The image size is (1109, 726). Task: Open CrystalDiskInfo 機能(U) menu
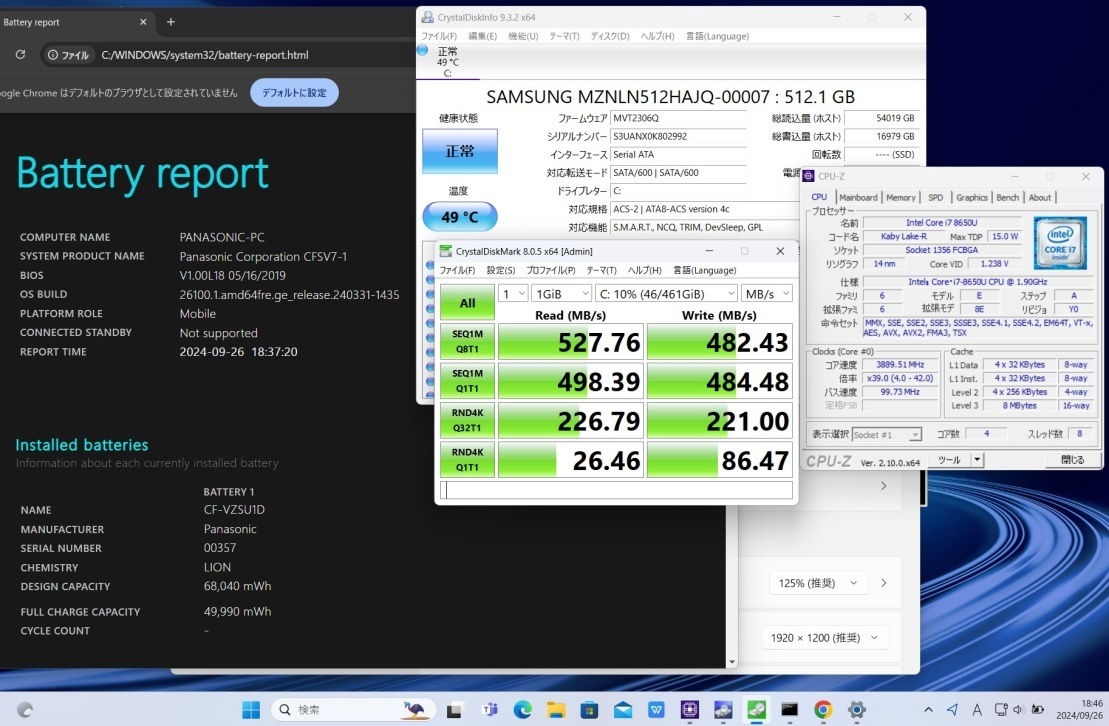(523, 36)
